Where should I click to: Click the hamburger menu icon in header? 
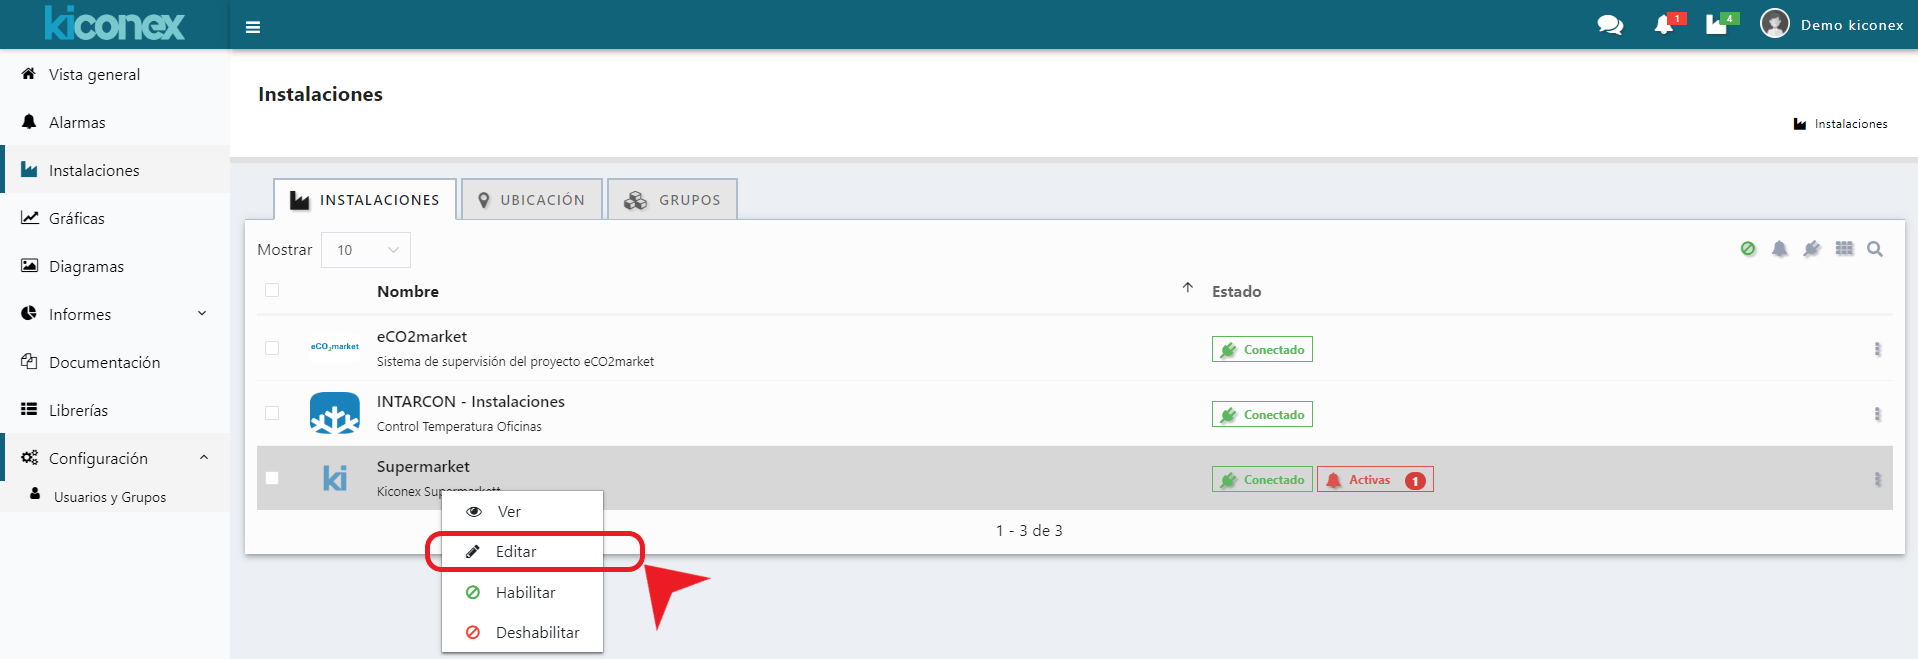[x=253, y=27]
